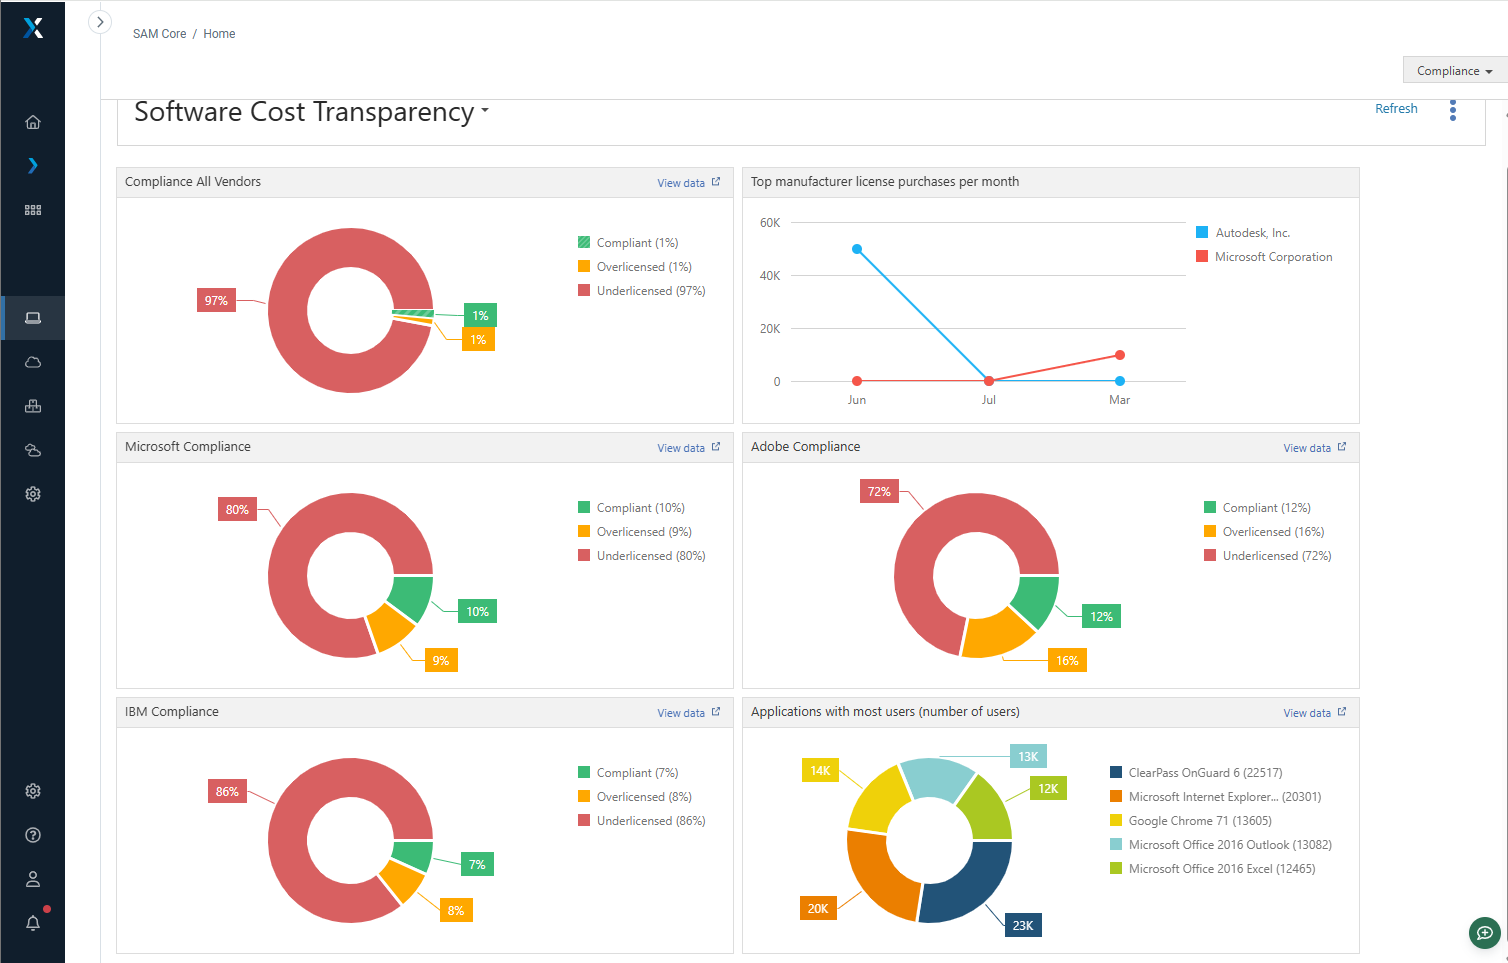Open the three-dot dashboard options menu

1452,110
